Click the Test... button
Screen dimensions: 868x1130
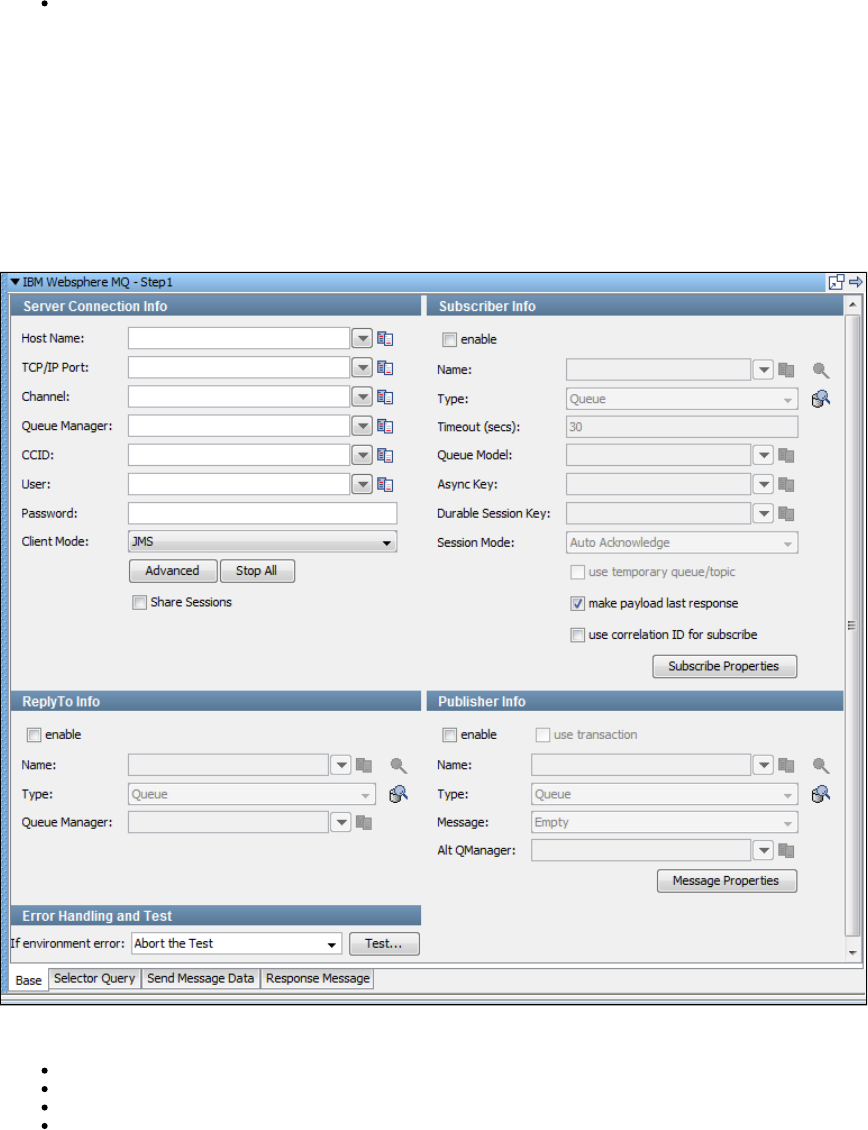point(384,944)
